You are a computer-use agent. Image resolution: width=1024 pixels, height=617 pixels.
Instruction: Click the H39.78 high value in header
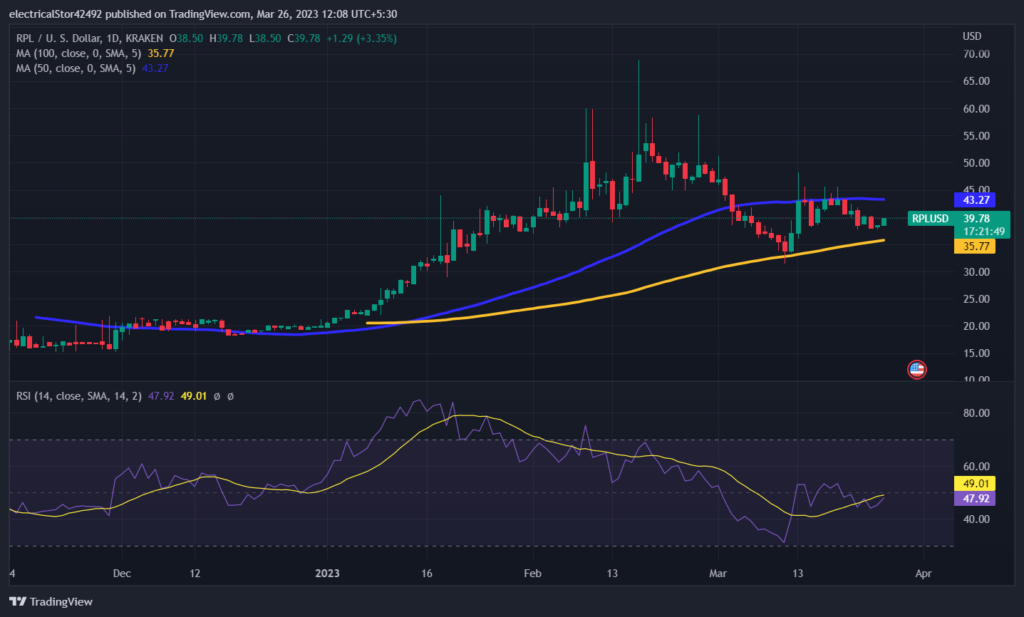tap(226, 39)
